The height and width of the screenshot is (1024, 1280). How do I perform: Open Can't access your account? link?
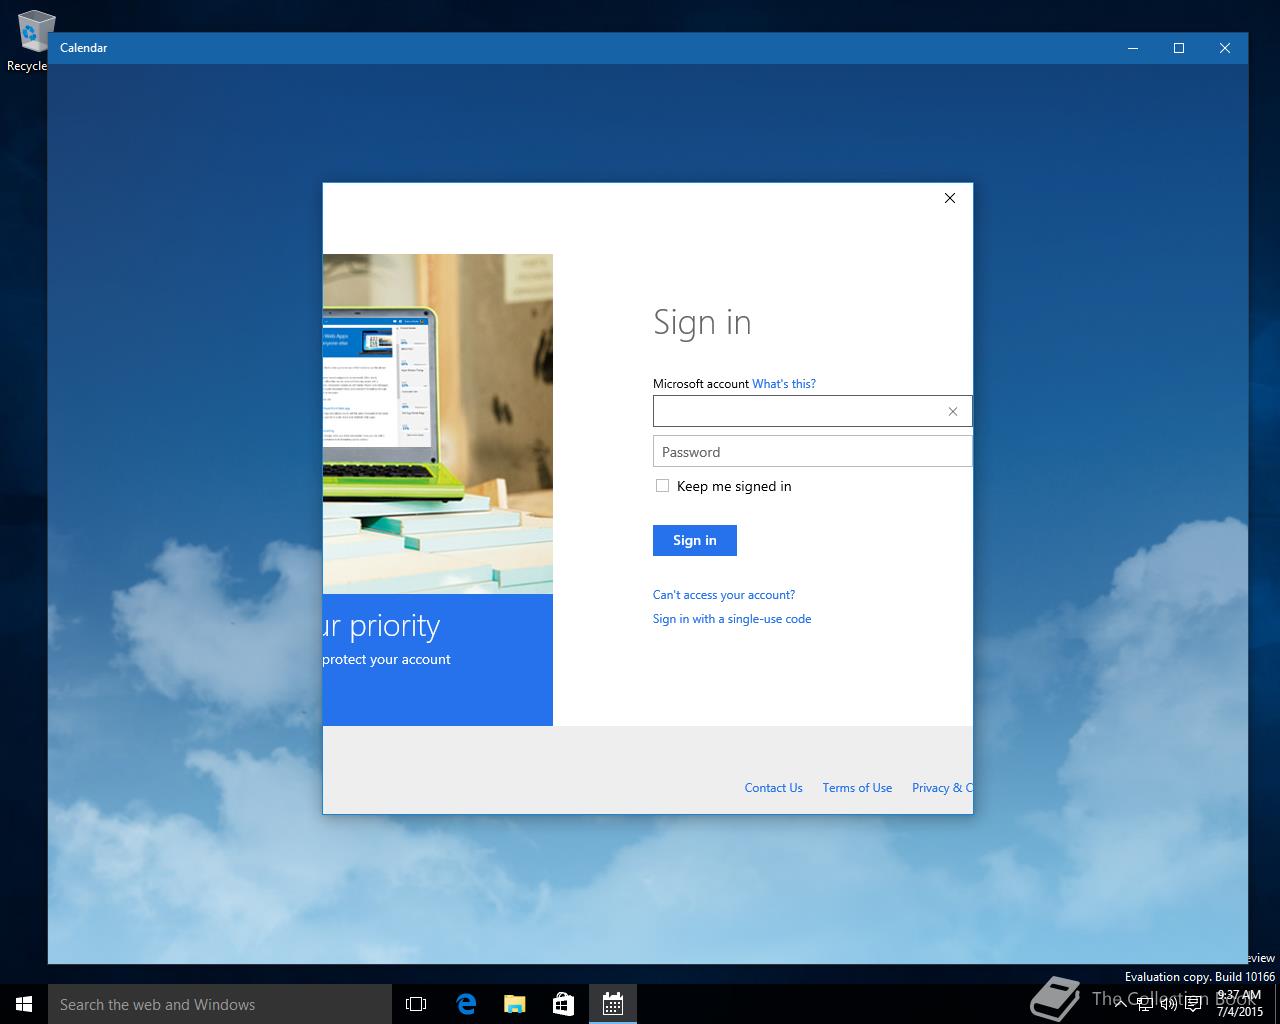pos(724,595)
